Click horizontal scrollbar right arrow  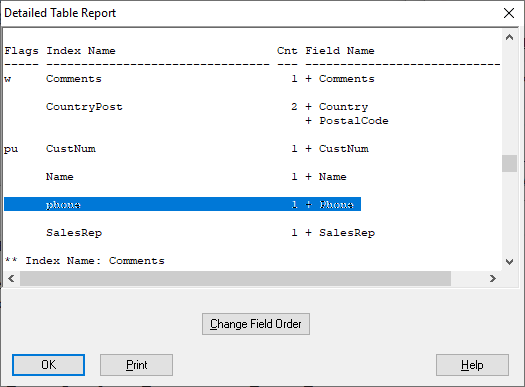click(x=493, y=279)
